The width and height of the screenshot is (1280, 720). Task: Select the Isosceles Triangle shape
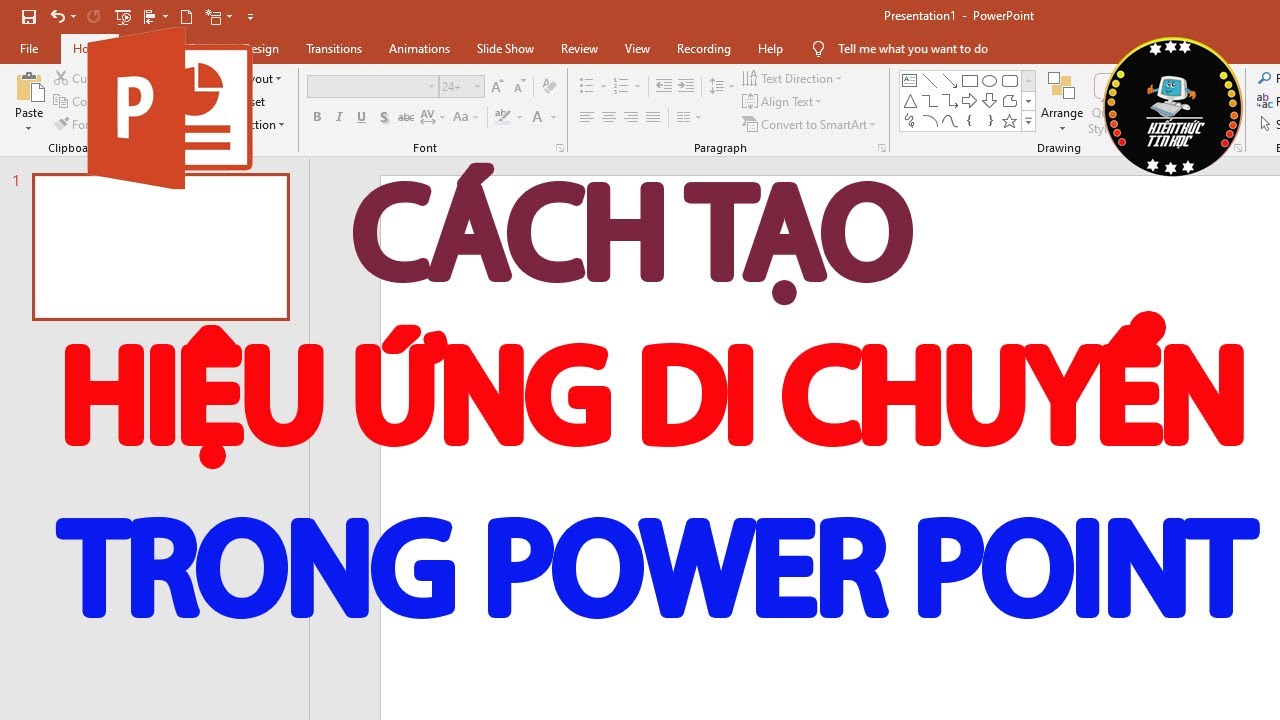tap(910, 101)
